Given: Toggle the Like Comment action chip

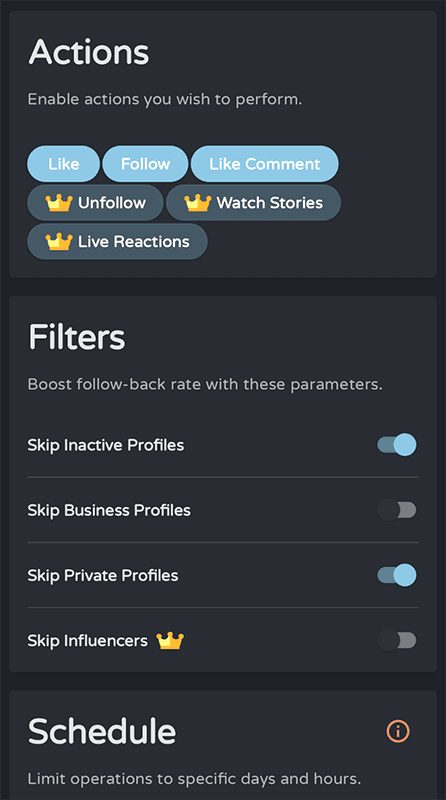Looking at the screenshot, I should click(x=265, y=164).
